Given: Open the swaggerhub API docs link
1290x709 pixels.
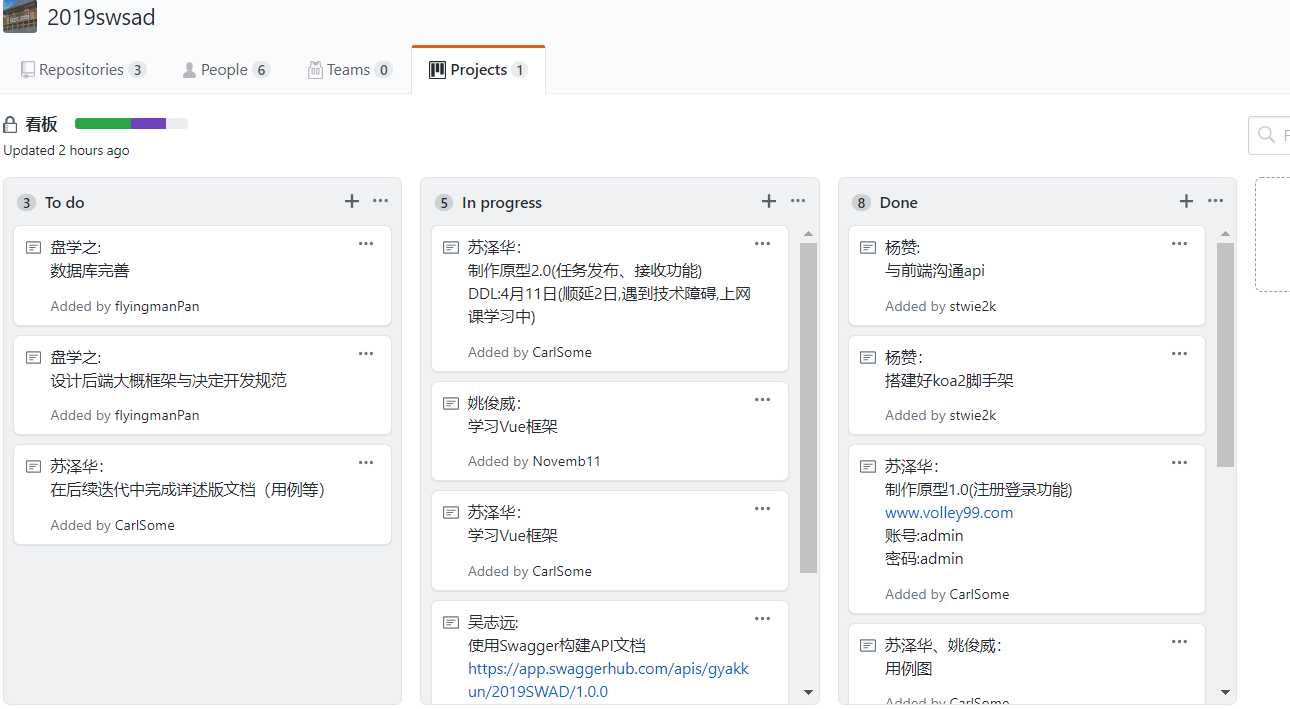Looking at the screenshot, I should pyautogui.click(x=608, y=680).
